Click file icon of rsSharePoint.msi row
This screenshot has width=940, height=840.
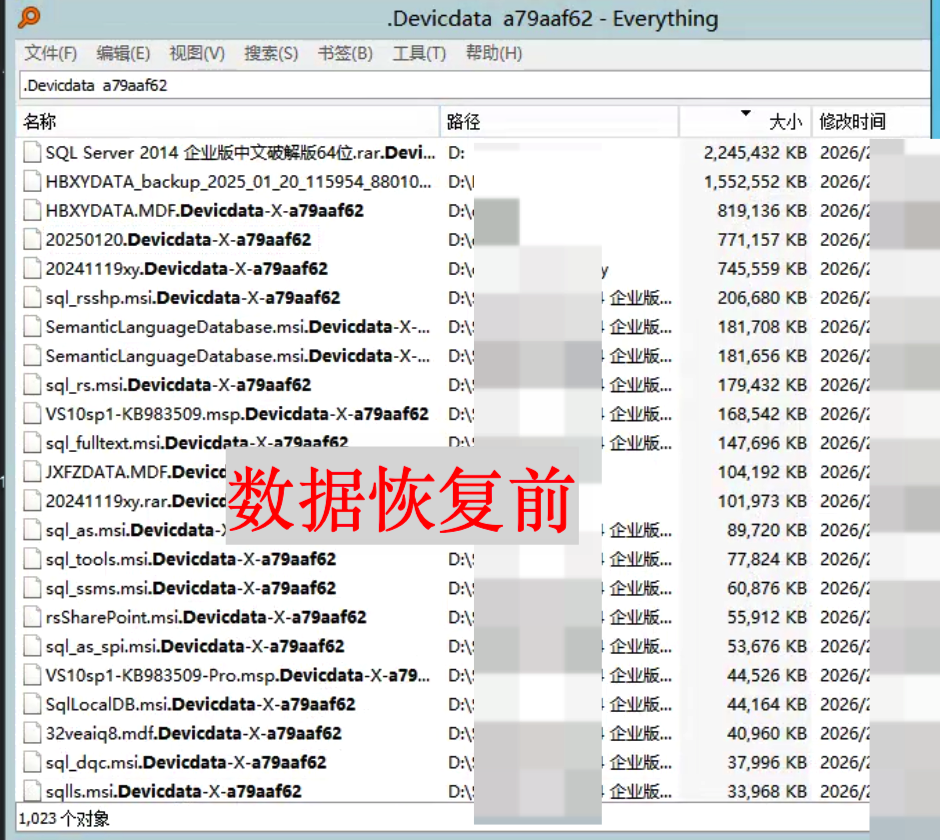tap(32, 617)
